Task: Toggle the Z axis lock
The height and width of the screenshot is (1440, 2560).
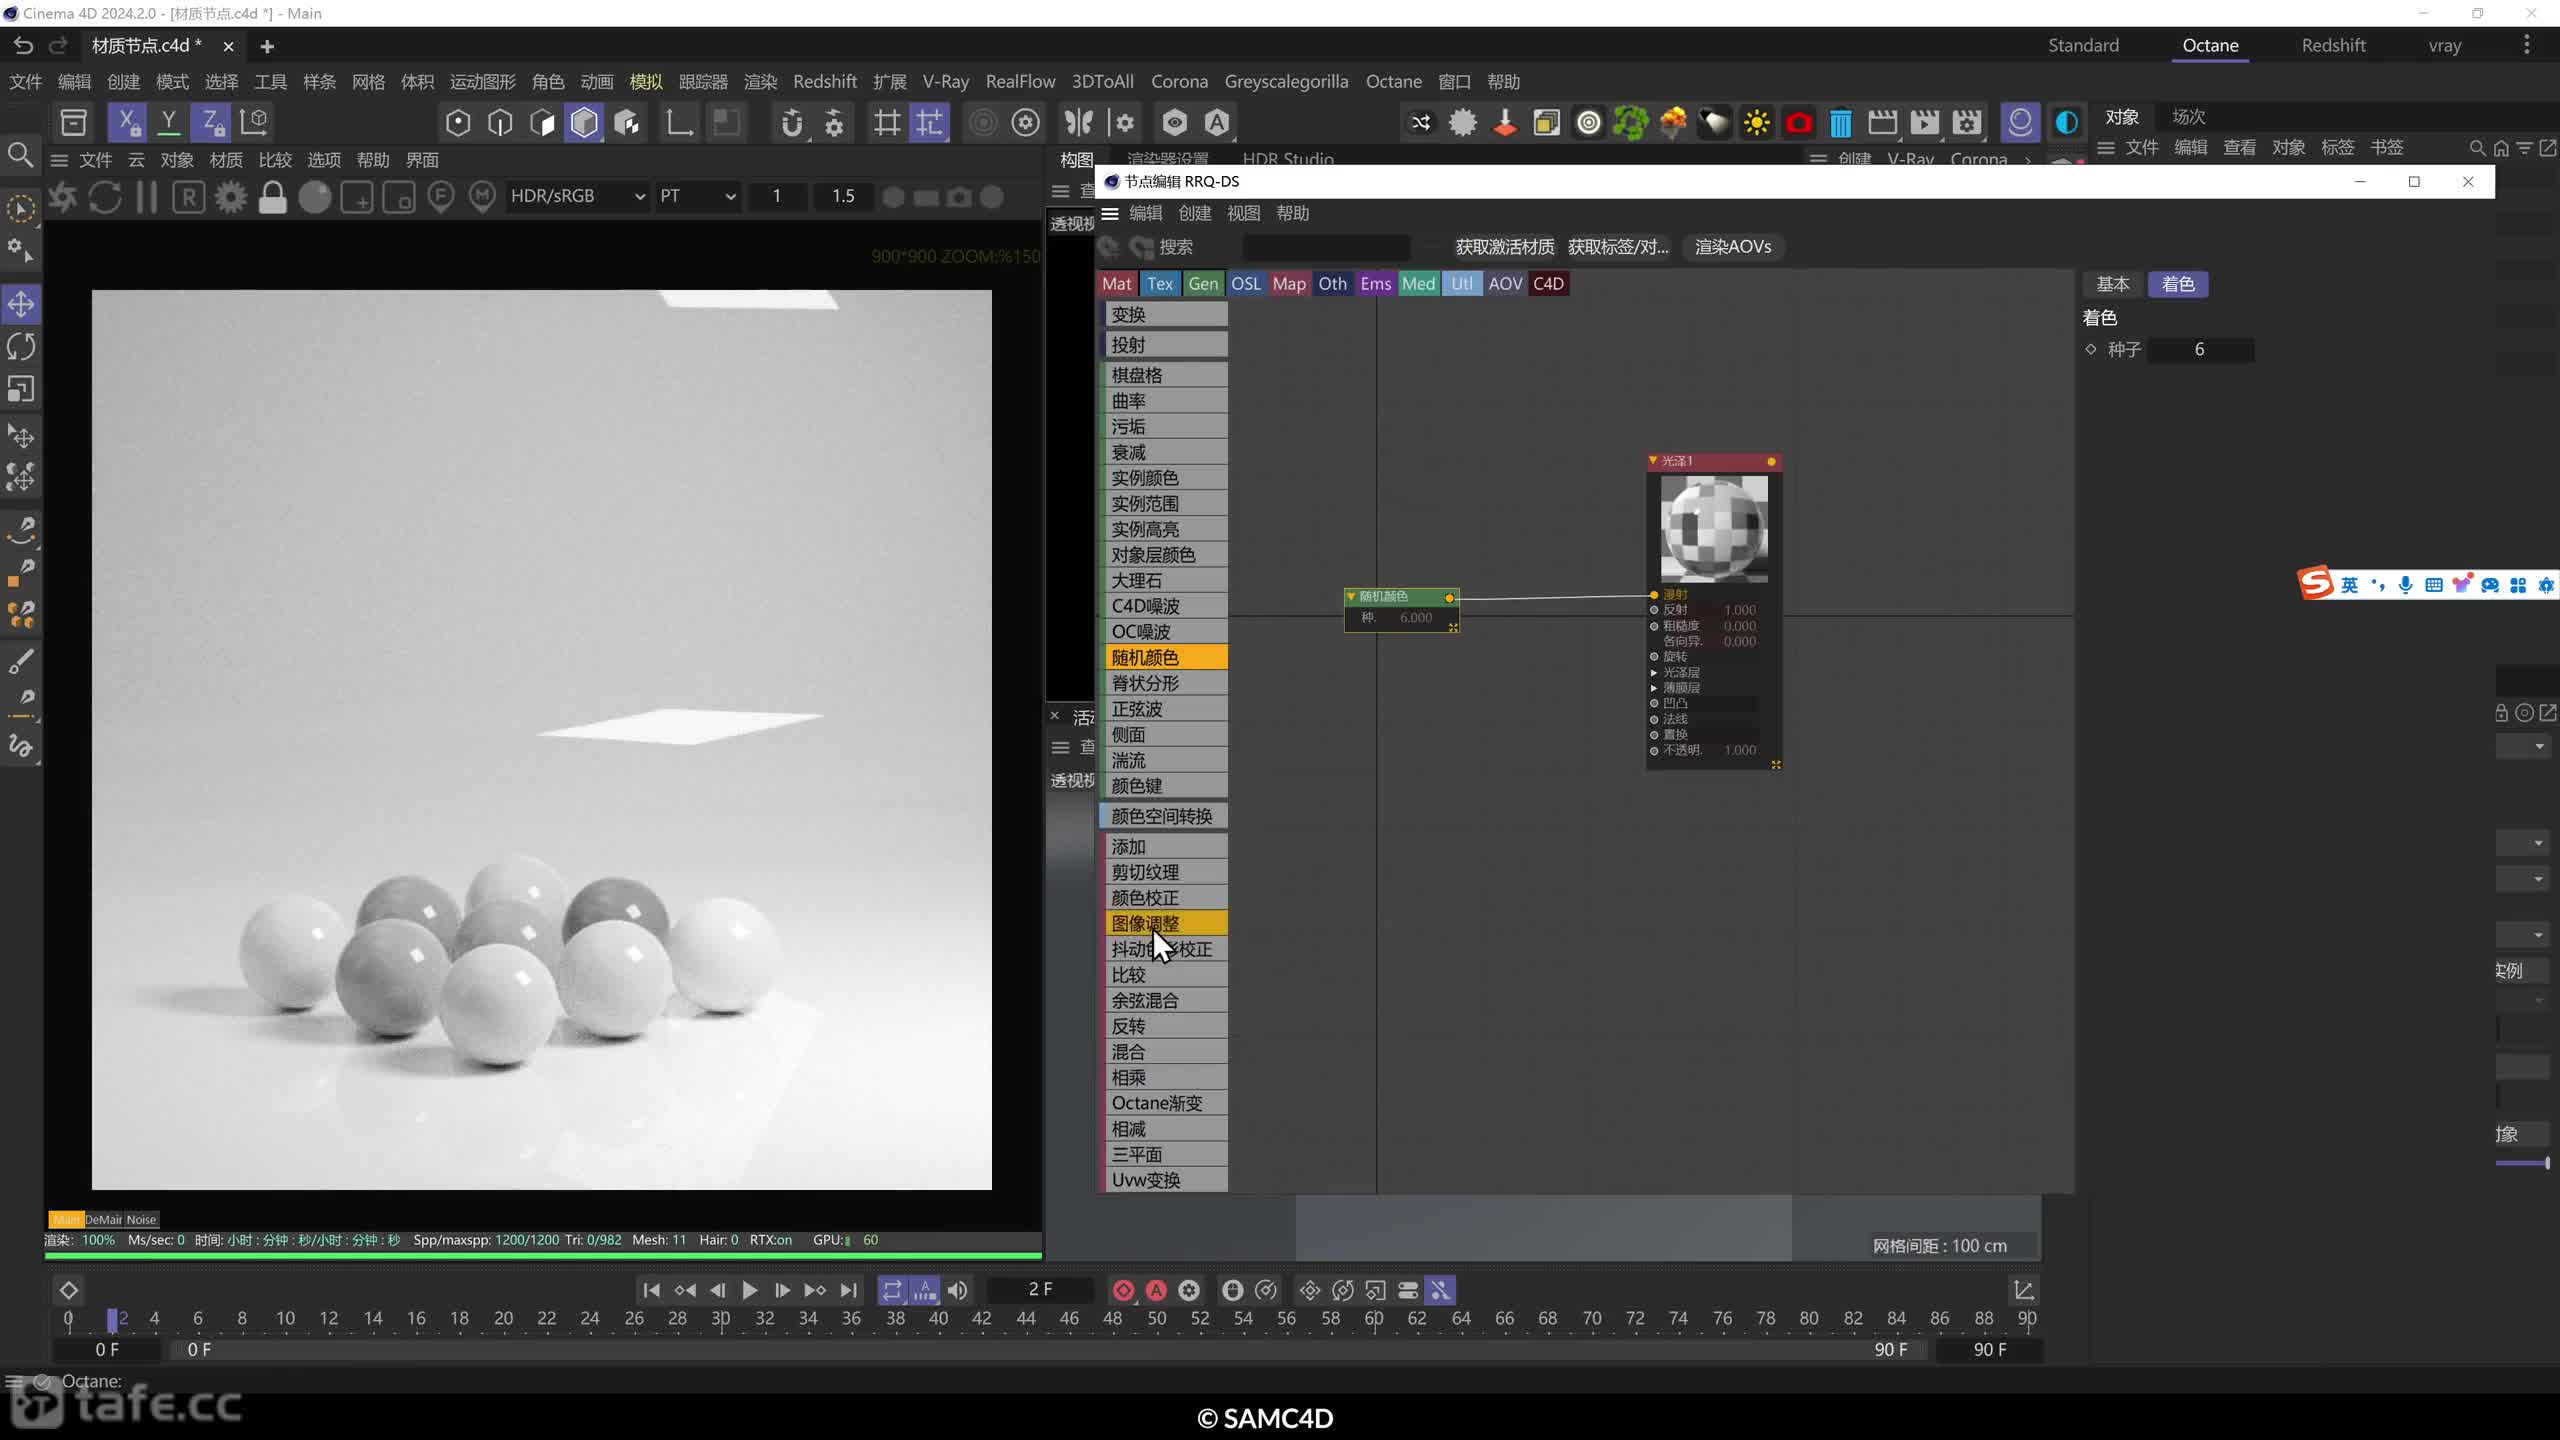Action: [x=211, y=122]
